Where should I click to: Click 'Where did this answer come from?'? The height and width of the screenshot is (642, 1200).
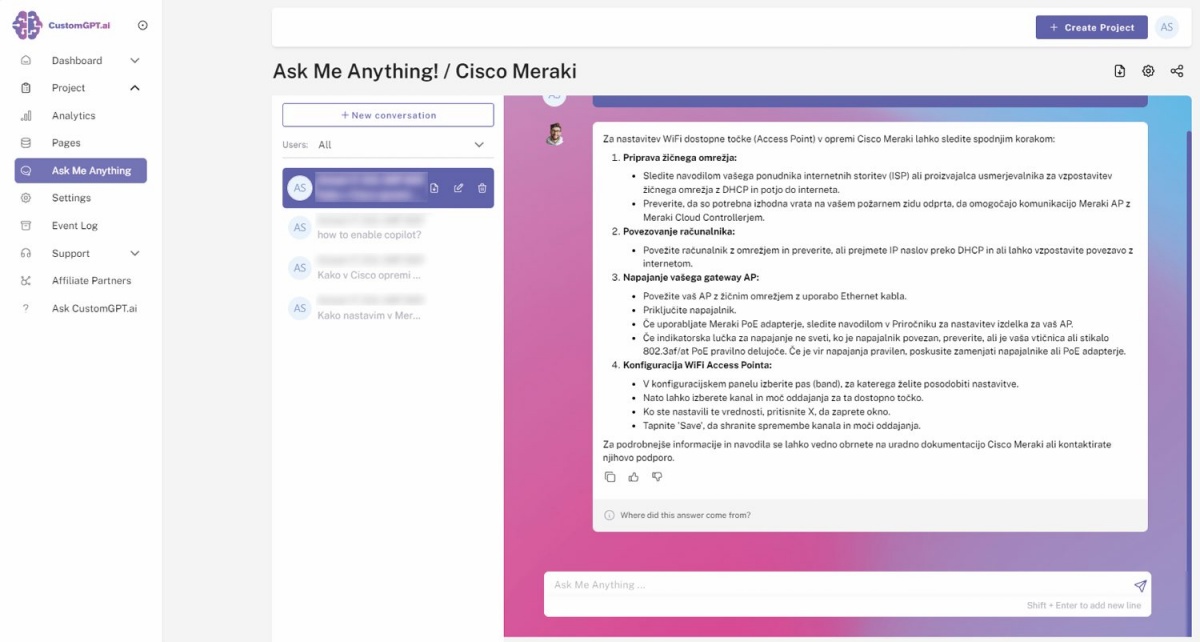tap(685, 516)
